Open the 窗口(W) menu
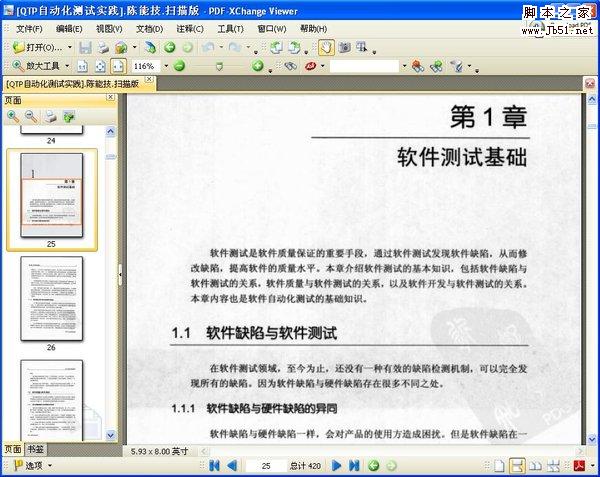600x477 pixels. pos(272,29)
